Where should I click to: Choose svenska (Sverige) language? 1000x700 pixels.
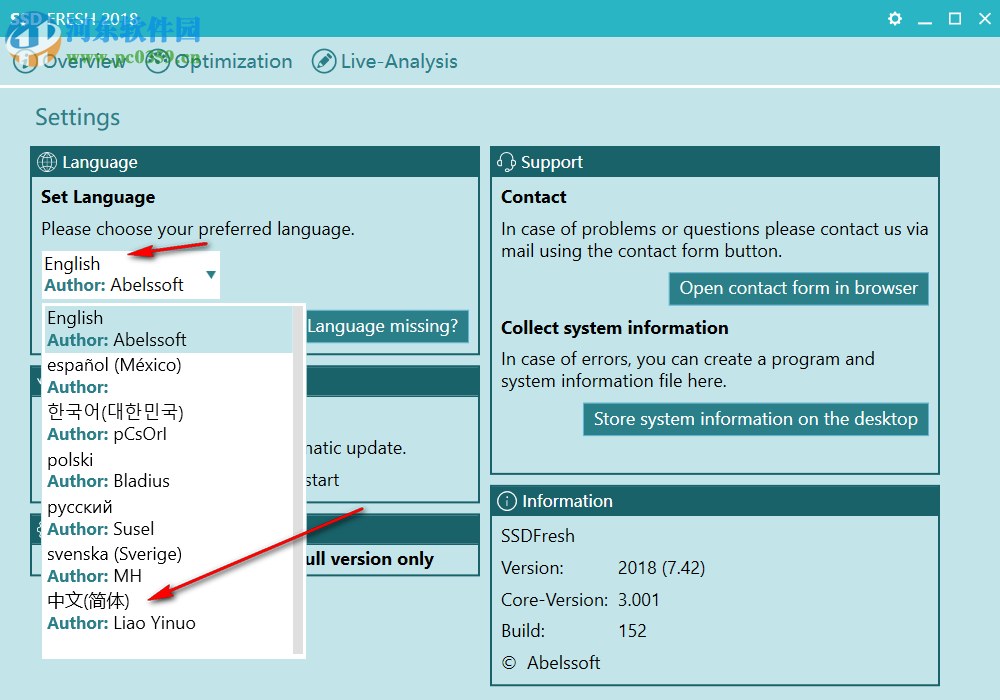[x=169, y=564]
